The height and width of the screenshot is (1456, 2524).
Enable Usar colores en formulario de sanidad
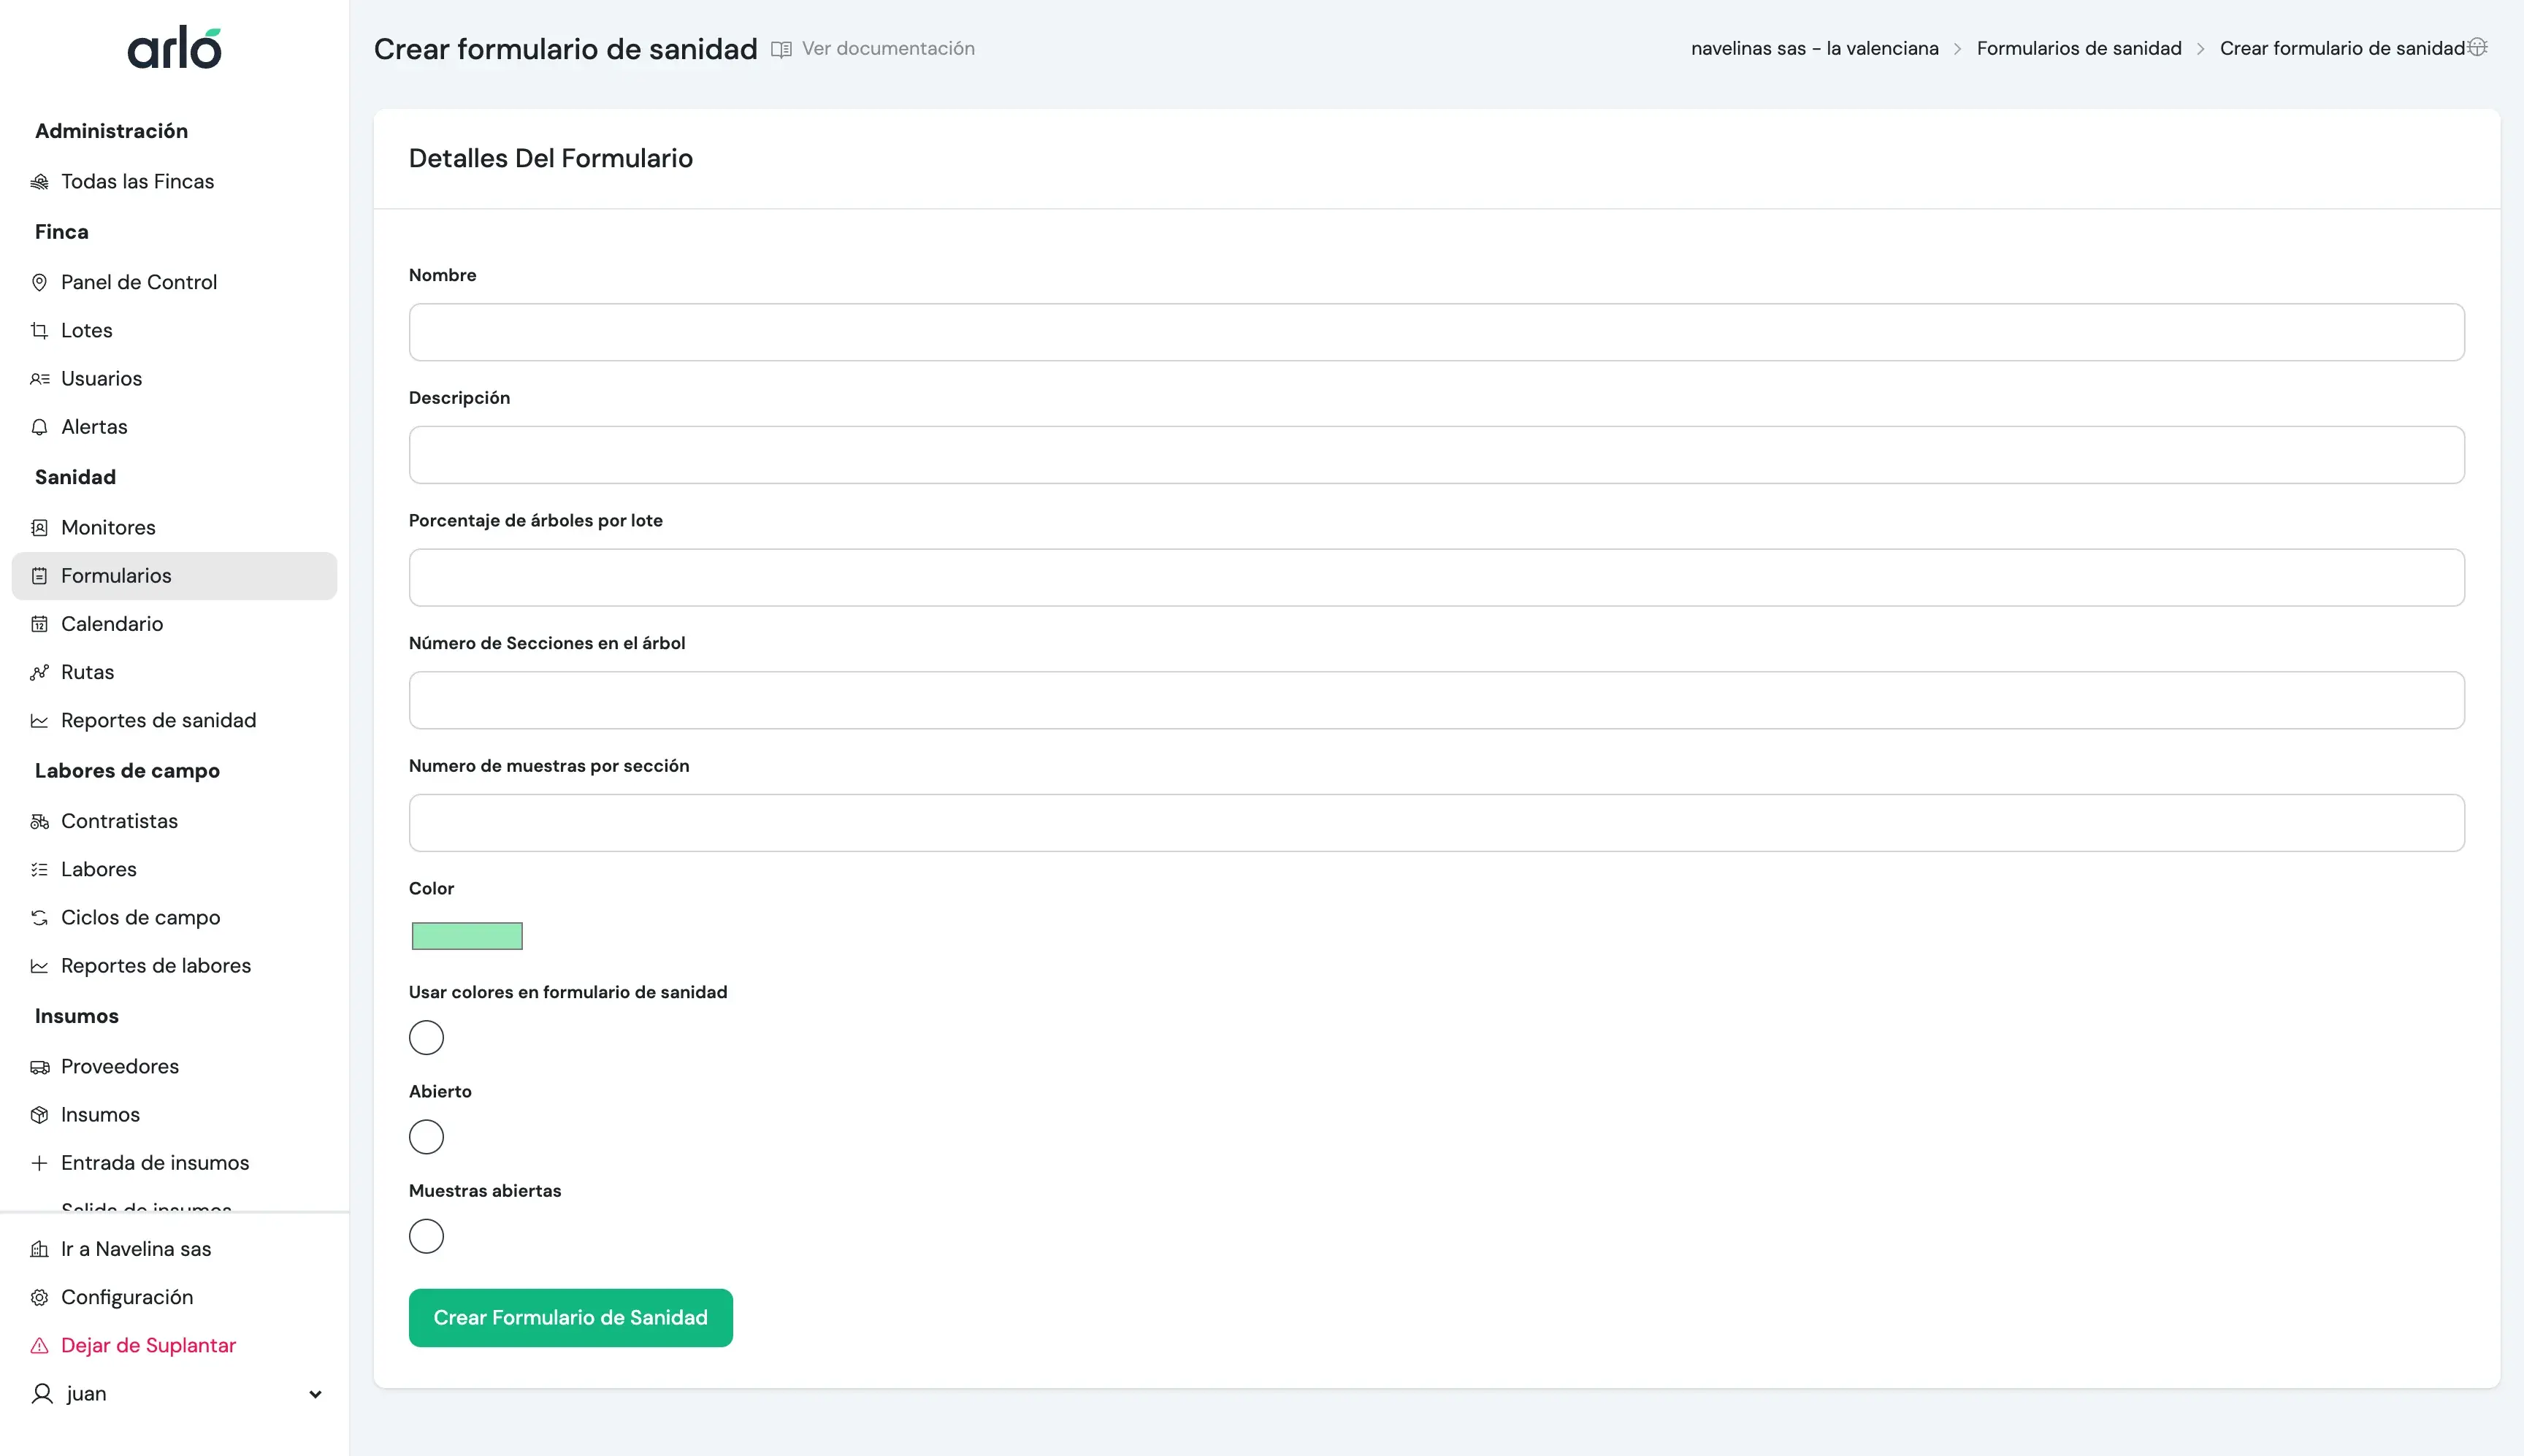coord(427,1037)
